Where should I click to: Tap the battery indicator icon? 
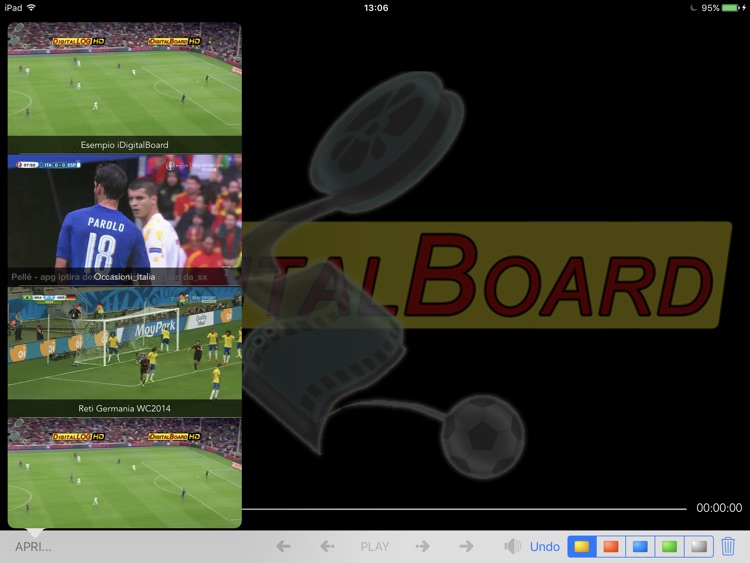coord(733,8)
